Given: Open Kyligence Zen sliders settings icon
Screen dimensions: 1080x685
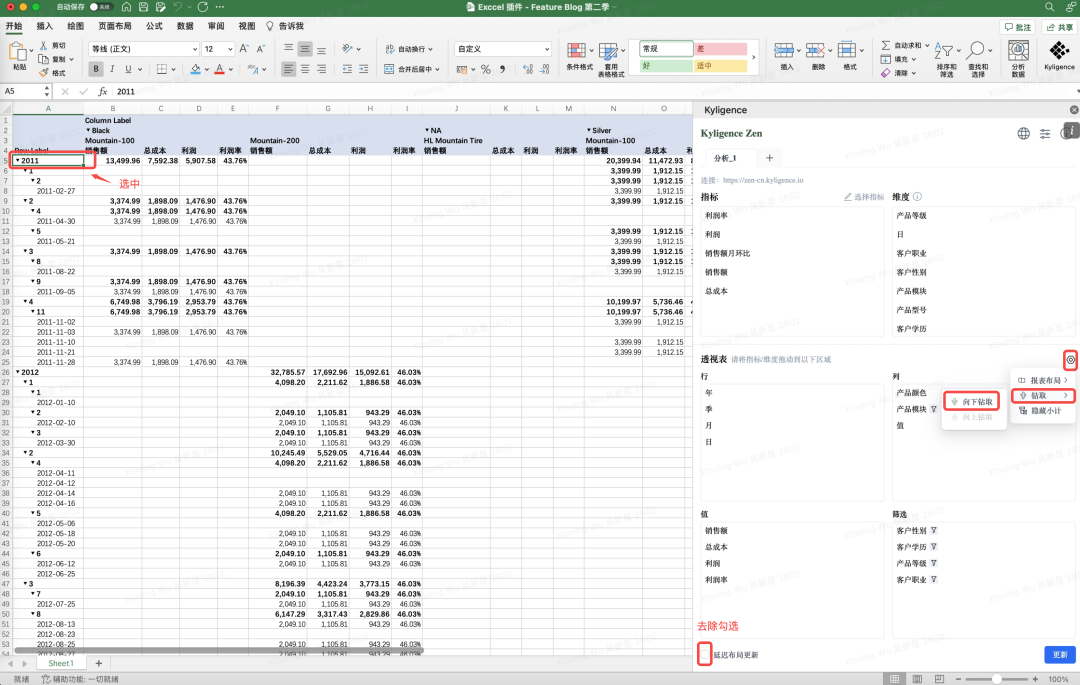Looking at the screenshot, I should coord(1045,134).
